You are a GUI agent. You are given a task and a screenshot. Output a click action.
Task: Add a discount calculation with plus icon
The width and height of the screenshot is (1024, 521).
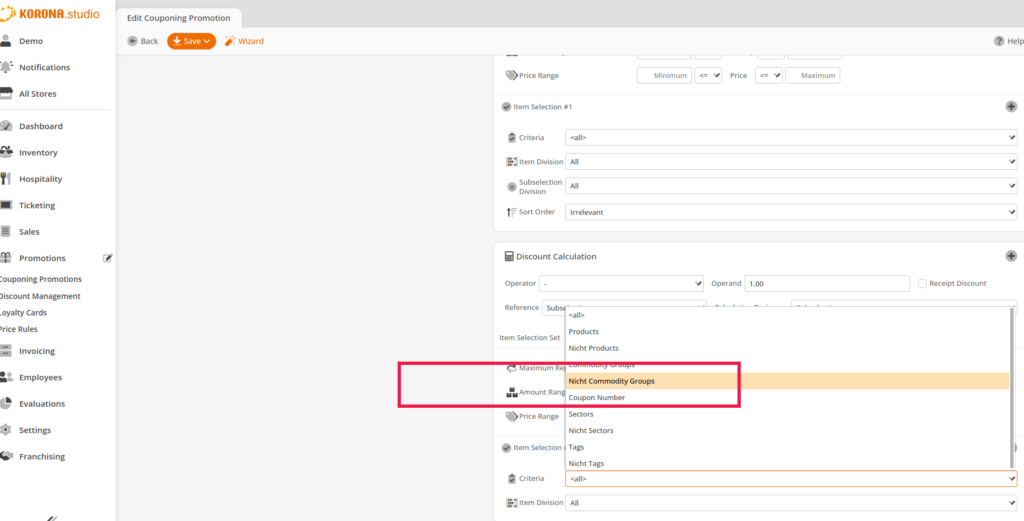pos(1011,256)
